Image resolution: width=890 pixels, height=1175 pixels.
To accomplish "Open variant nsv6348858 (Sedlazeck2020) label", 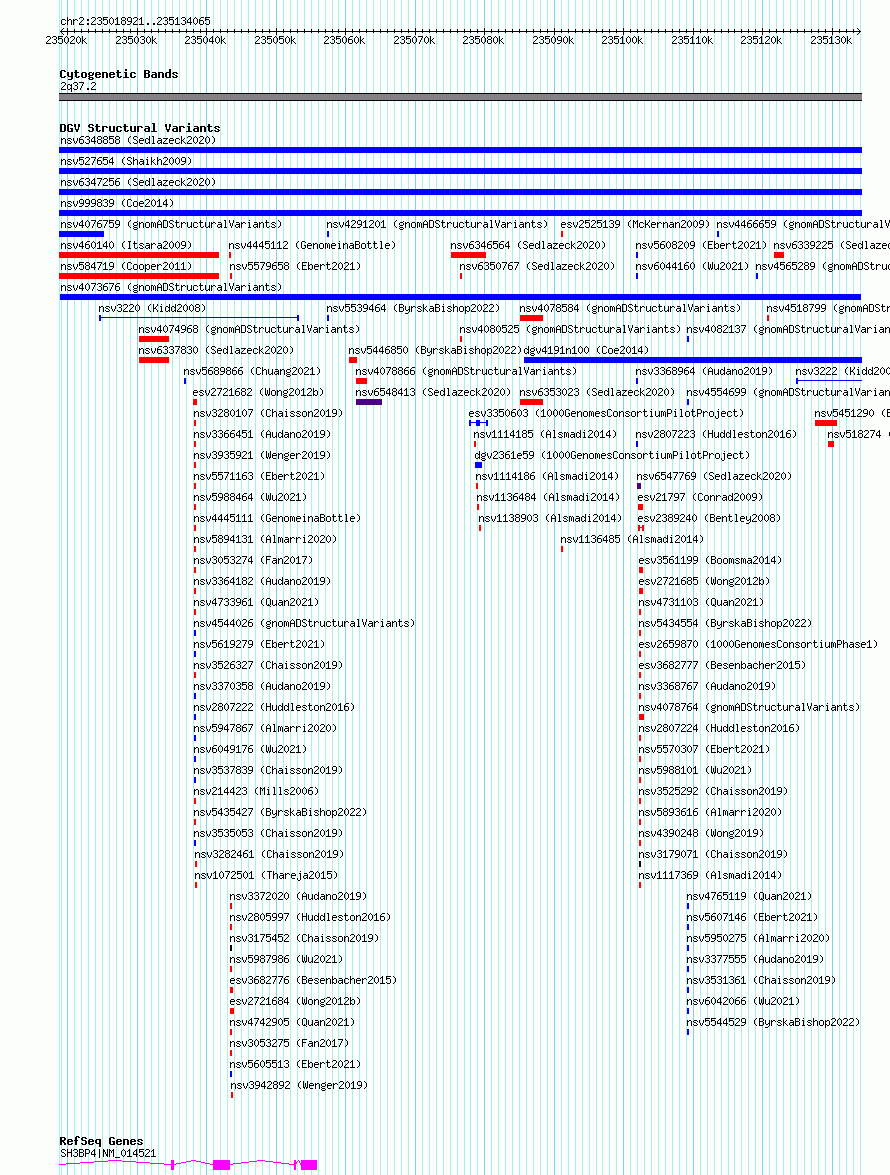I will pos(138,140).
